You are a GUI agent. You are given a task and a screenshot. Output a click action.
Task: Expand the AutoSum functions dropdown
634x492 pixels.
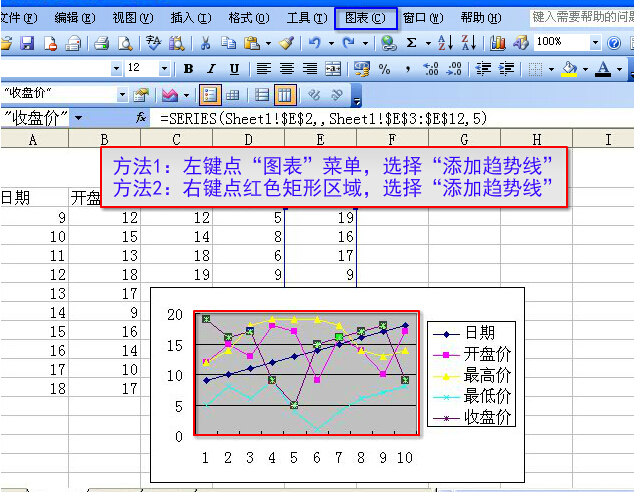tap(428, 43)
